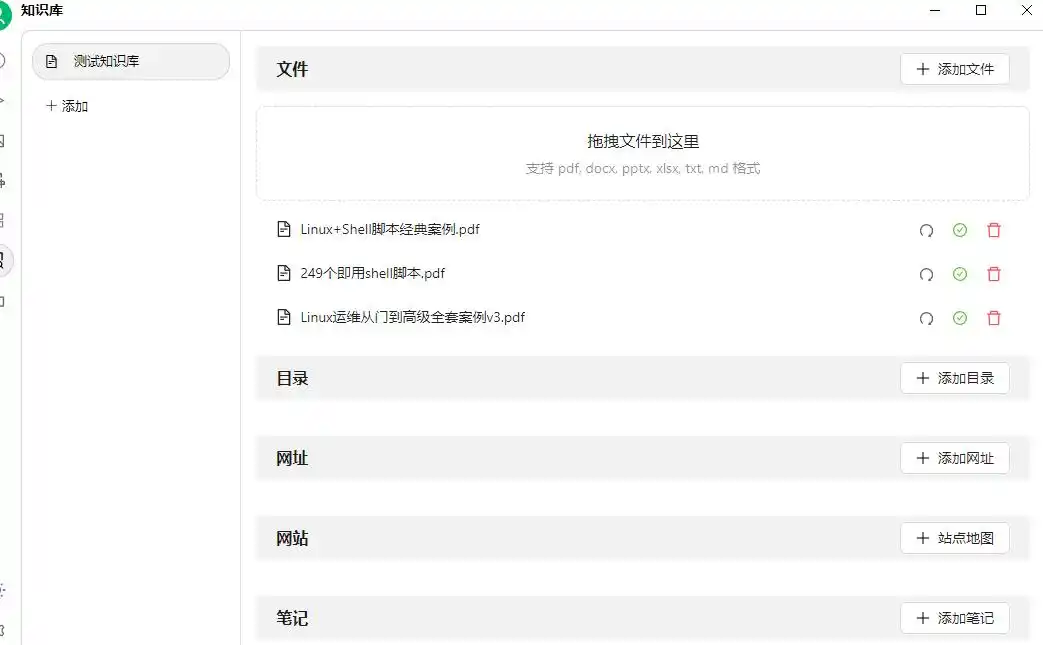Click the 添加网址 button
The image size is (1043, 645).
coord(955,458)
